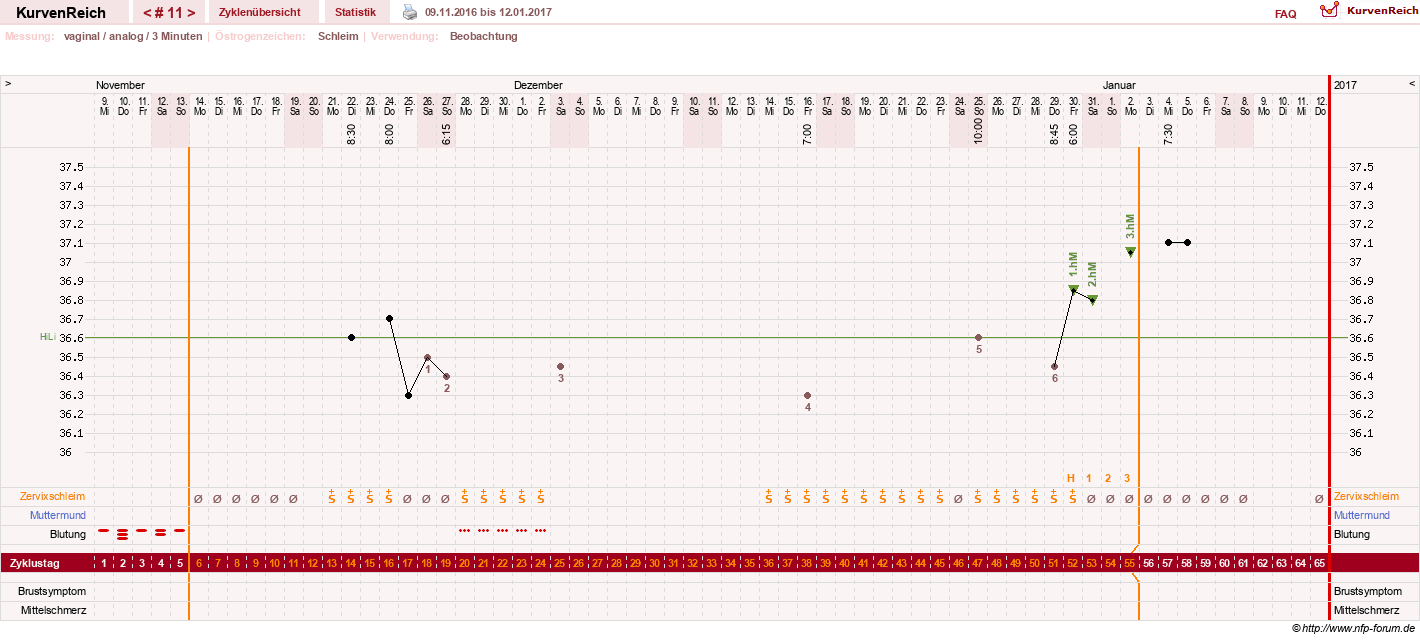Click the left Zervixschleim row label

pos(54,496)
